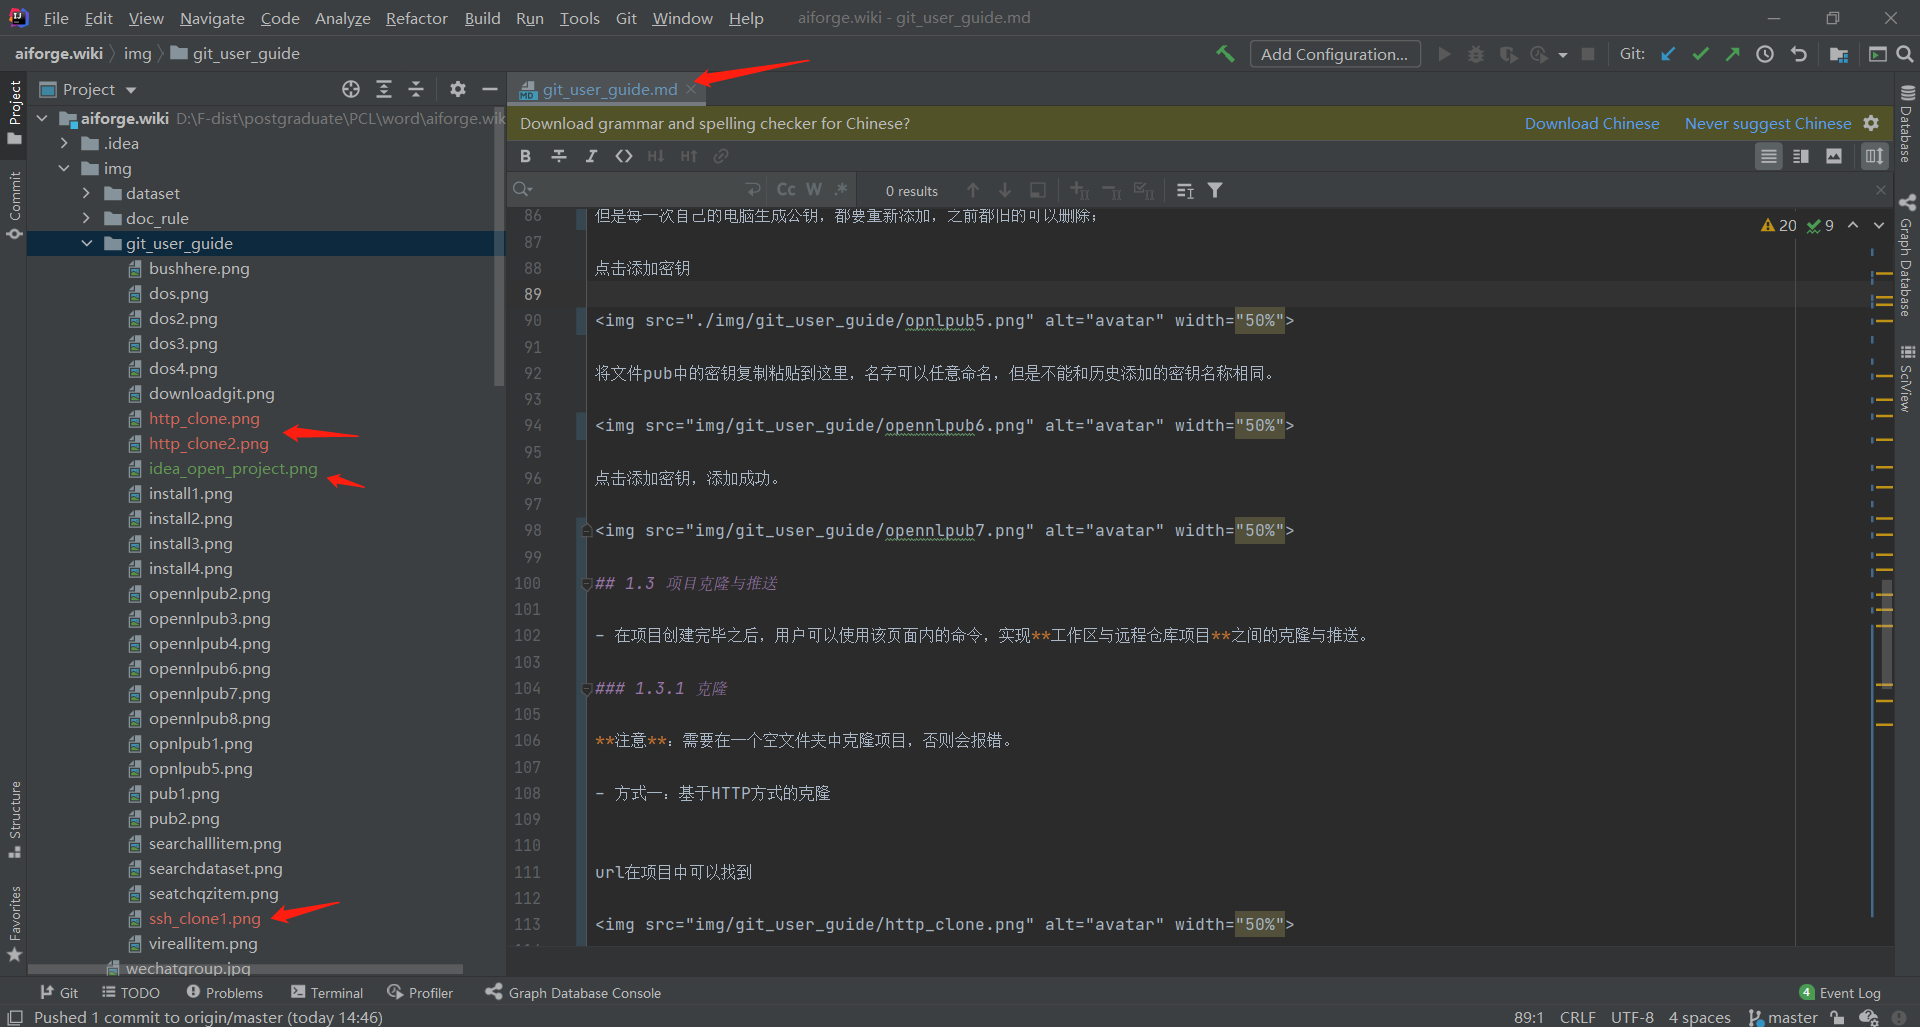Viewport: 1920px width, 1027px height.
Task: Open Project Structure icon in toolbar
Action: (1838, 54)
